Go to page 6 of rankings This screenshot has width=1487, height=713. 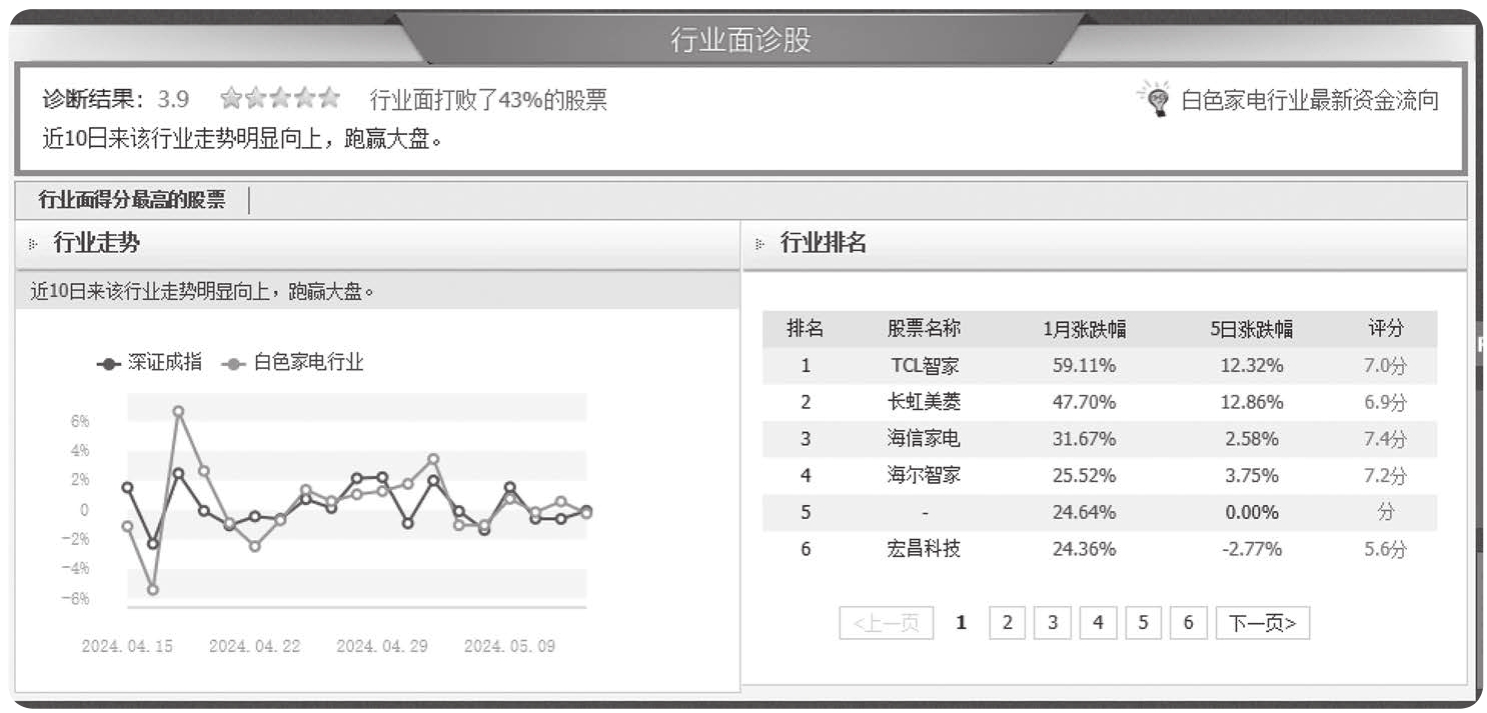(x=1188, y=623)
